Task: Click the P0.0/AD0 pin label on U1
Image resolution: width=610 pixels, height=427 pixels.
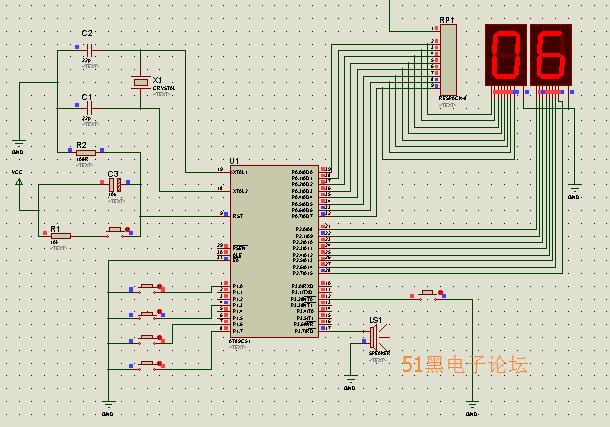Action: [x=302, y=172]
